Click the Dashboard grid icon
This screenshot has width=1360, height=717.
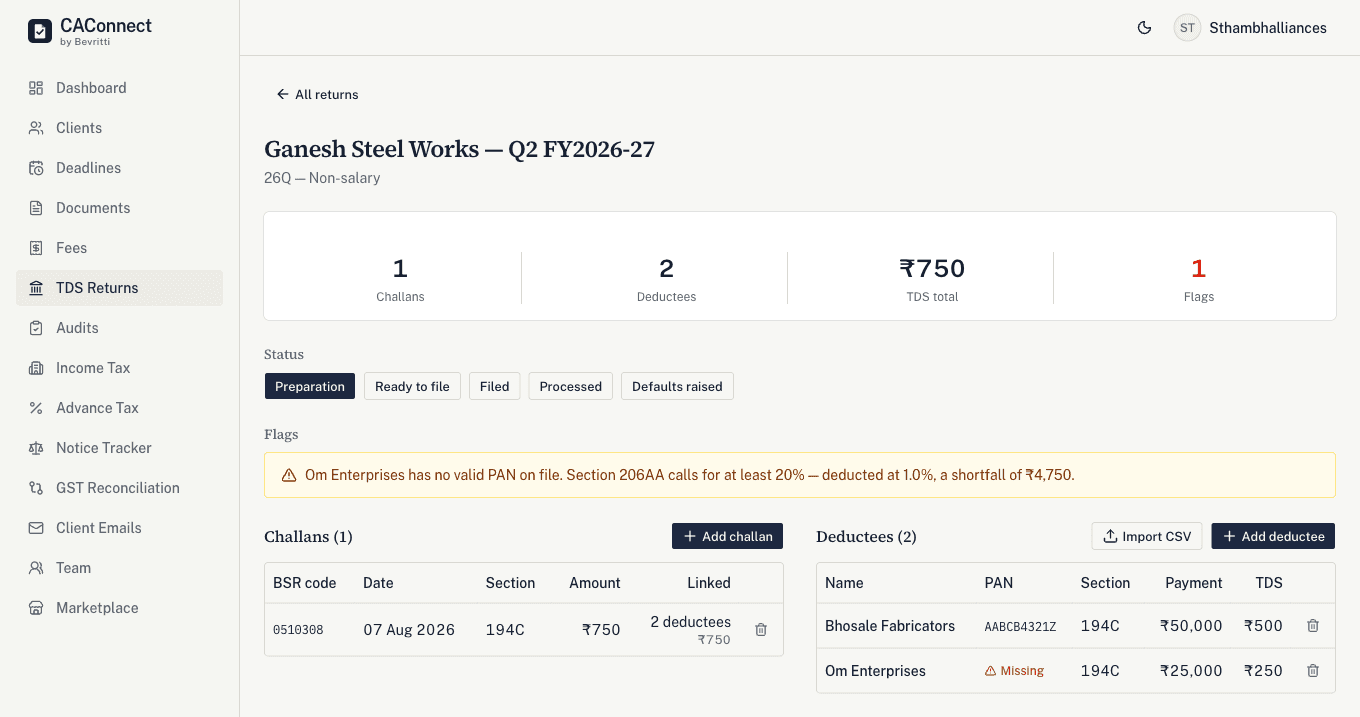pos(36,88)
